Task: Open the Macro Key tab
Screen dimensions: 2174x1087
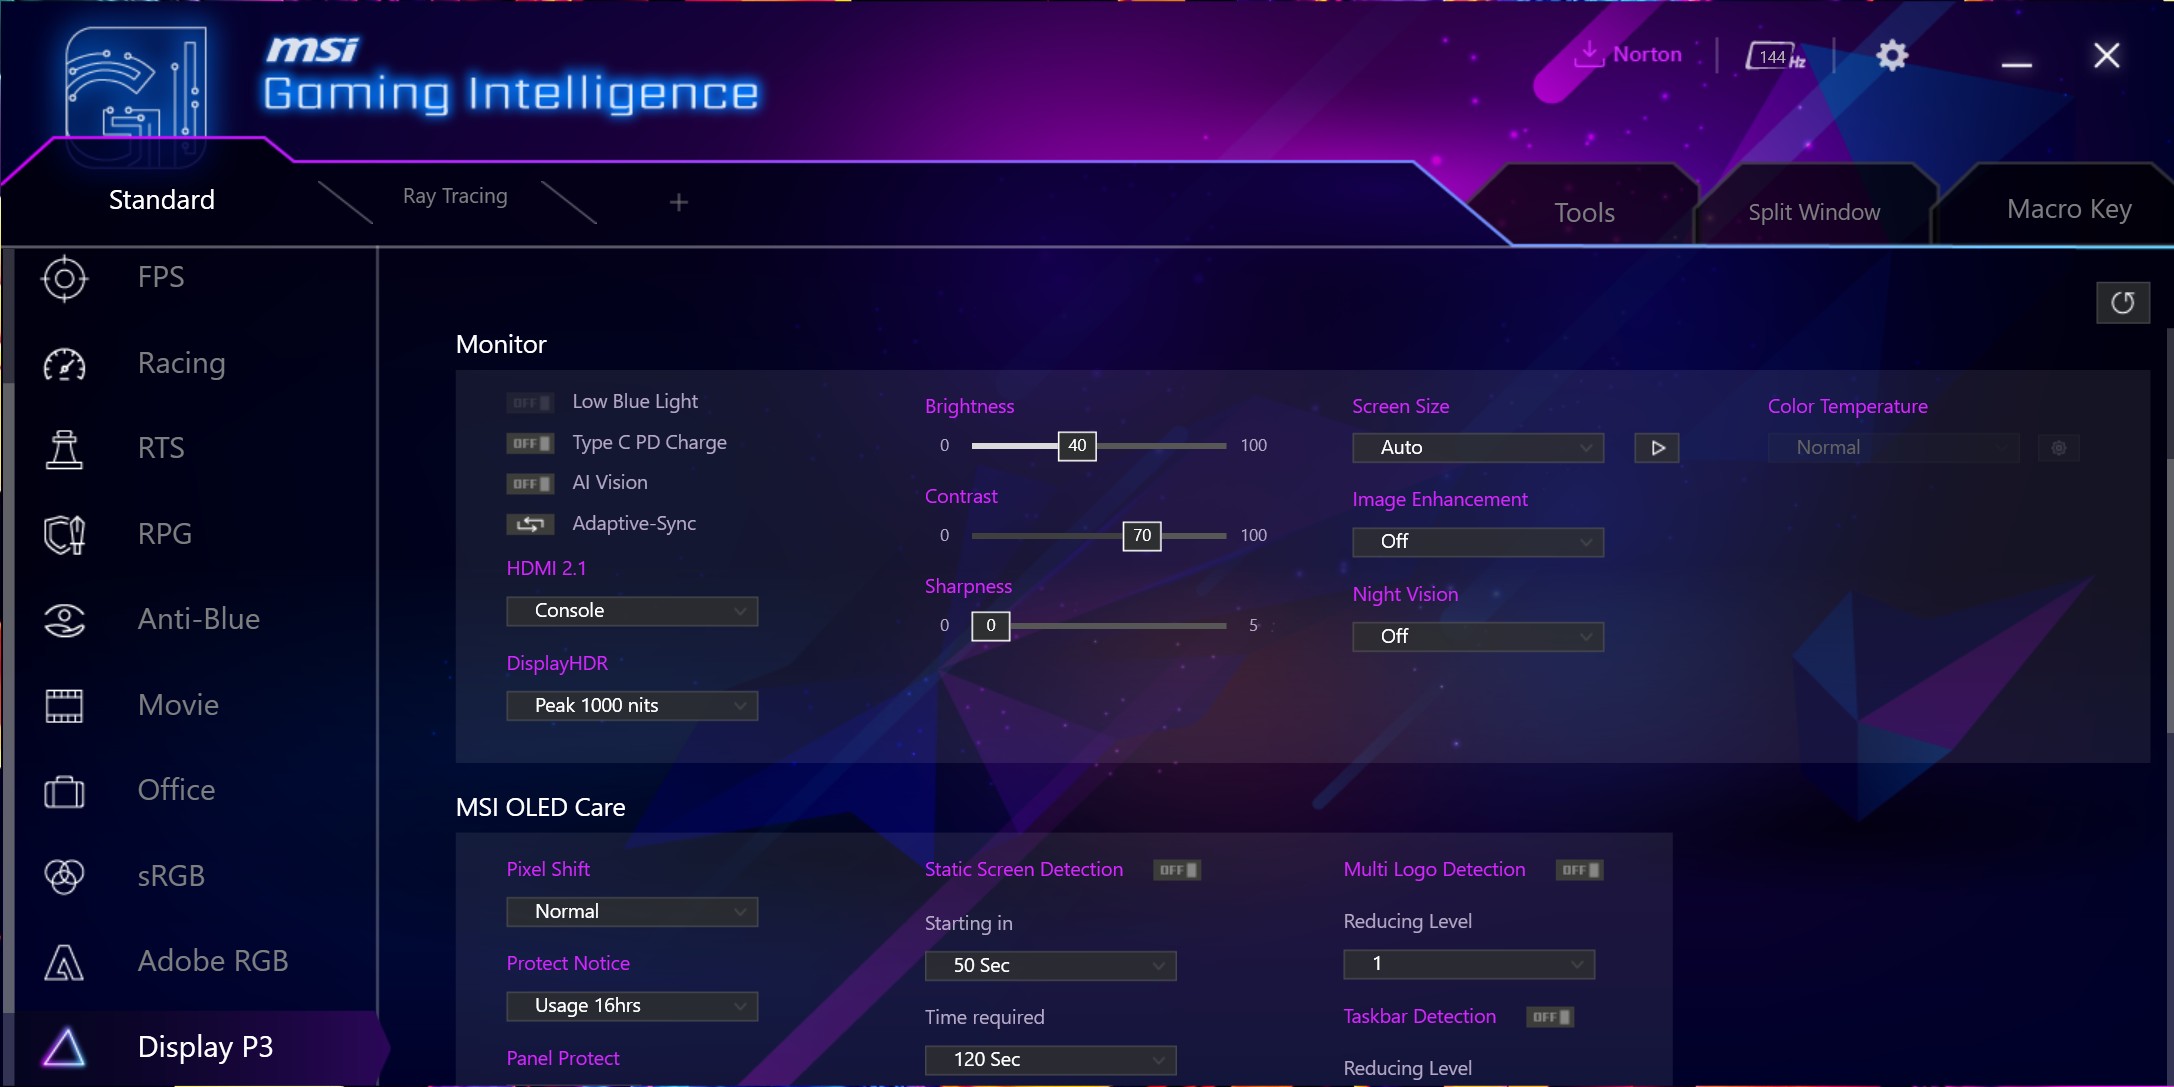Action: [2069, 209]
